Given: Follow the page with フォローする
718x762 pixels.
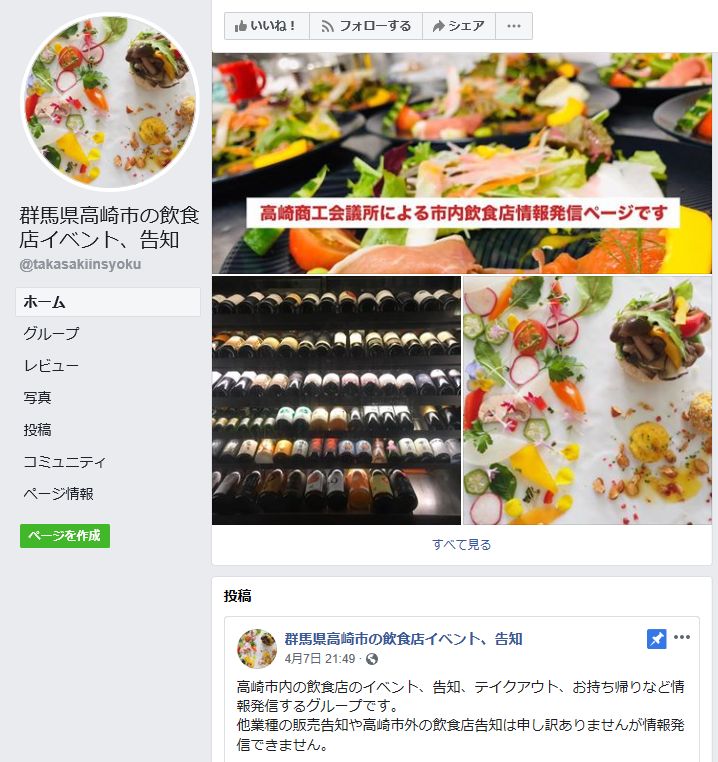Looking at the screenshot, I should (x=366, y=26).
